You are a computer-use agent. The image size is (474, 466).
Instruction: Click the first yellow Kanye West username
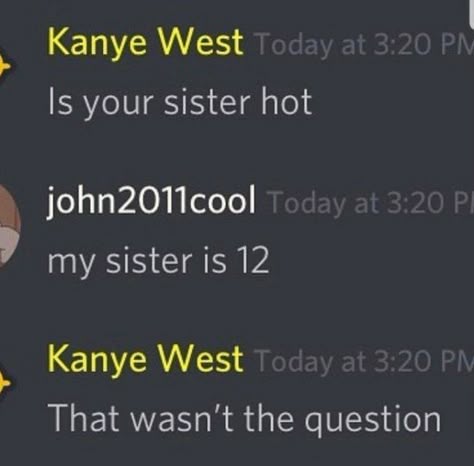click(x=146, y=43)
